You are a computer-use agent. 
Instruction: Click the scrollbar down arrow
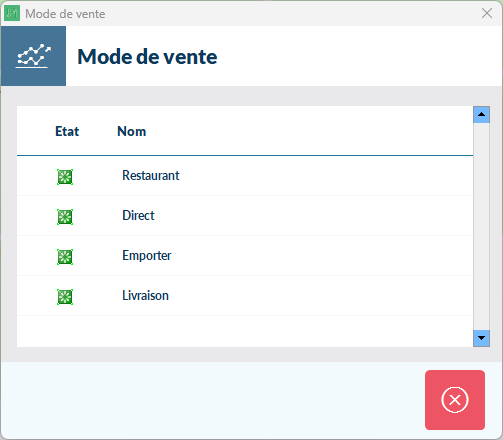(481, 338)
